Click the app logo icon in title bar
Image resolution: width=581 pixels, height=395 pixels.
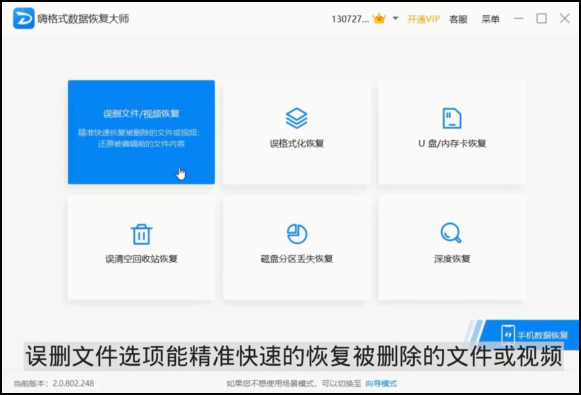pyautogui.click(x=24, y=18)
